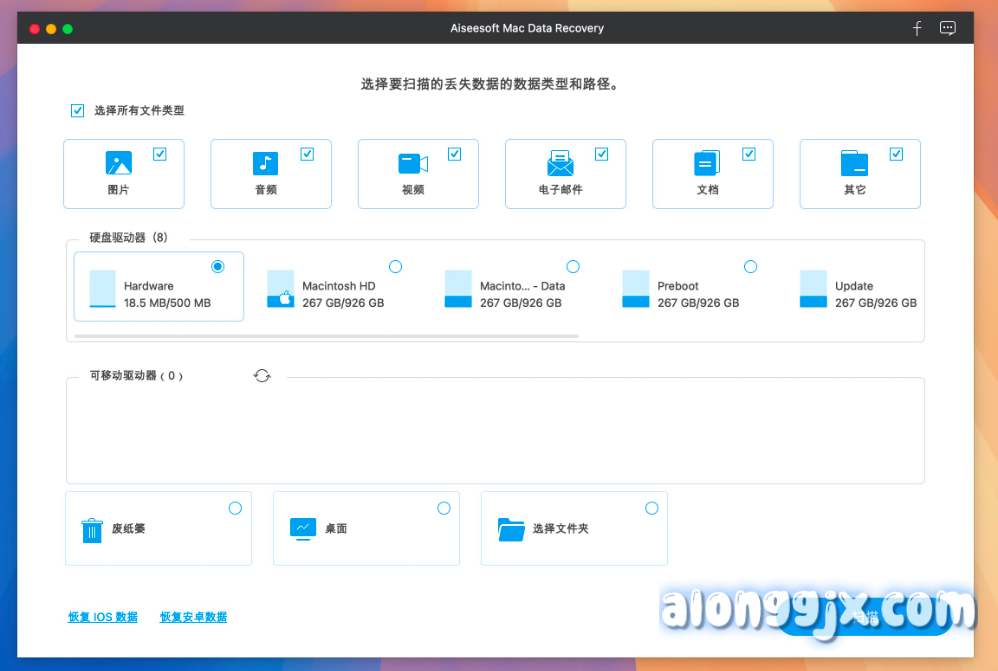Click the 音频 (audio) music note icon

click(265, 163)
